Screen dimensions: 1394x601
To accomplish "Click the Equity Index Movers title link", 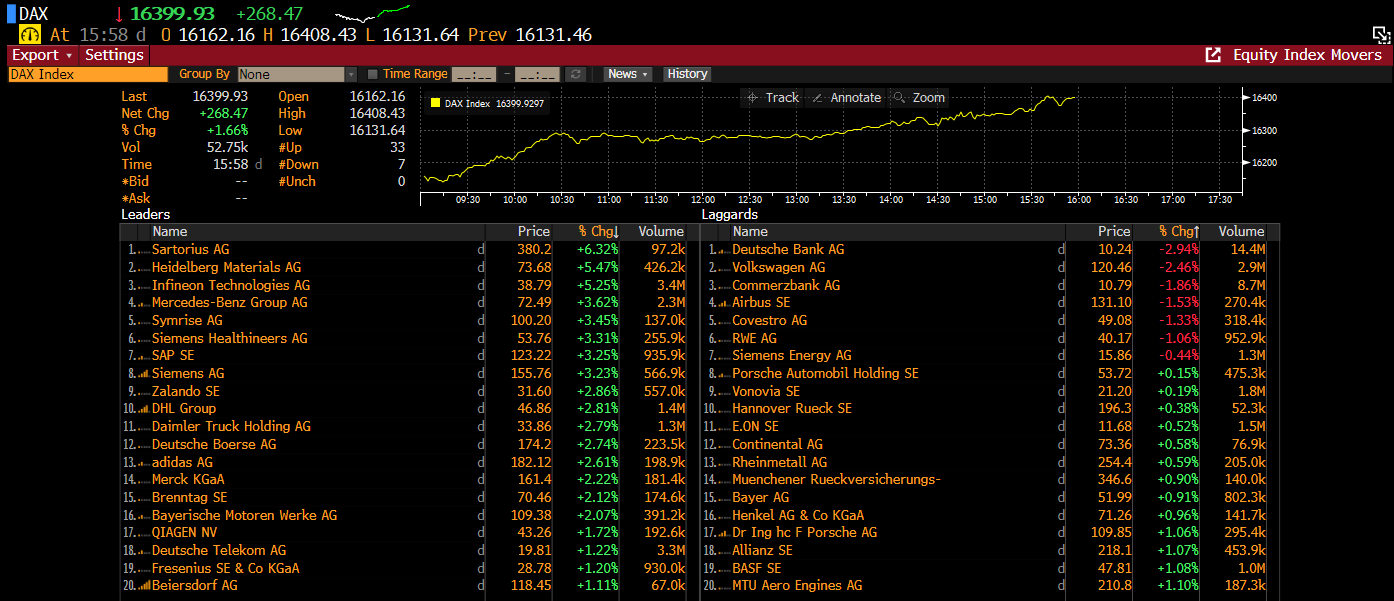I will pyautogui.click(x=1307, y=55).
